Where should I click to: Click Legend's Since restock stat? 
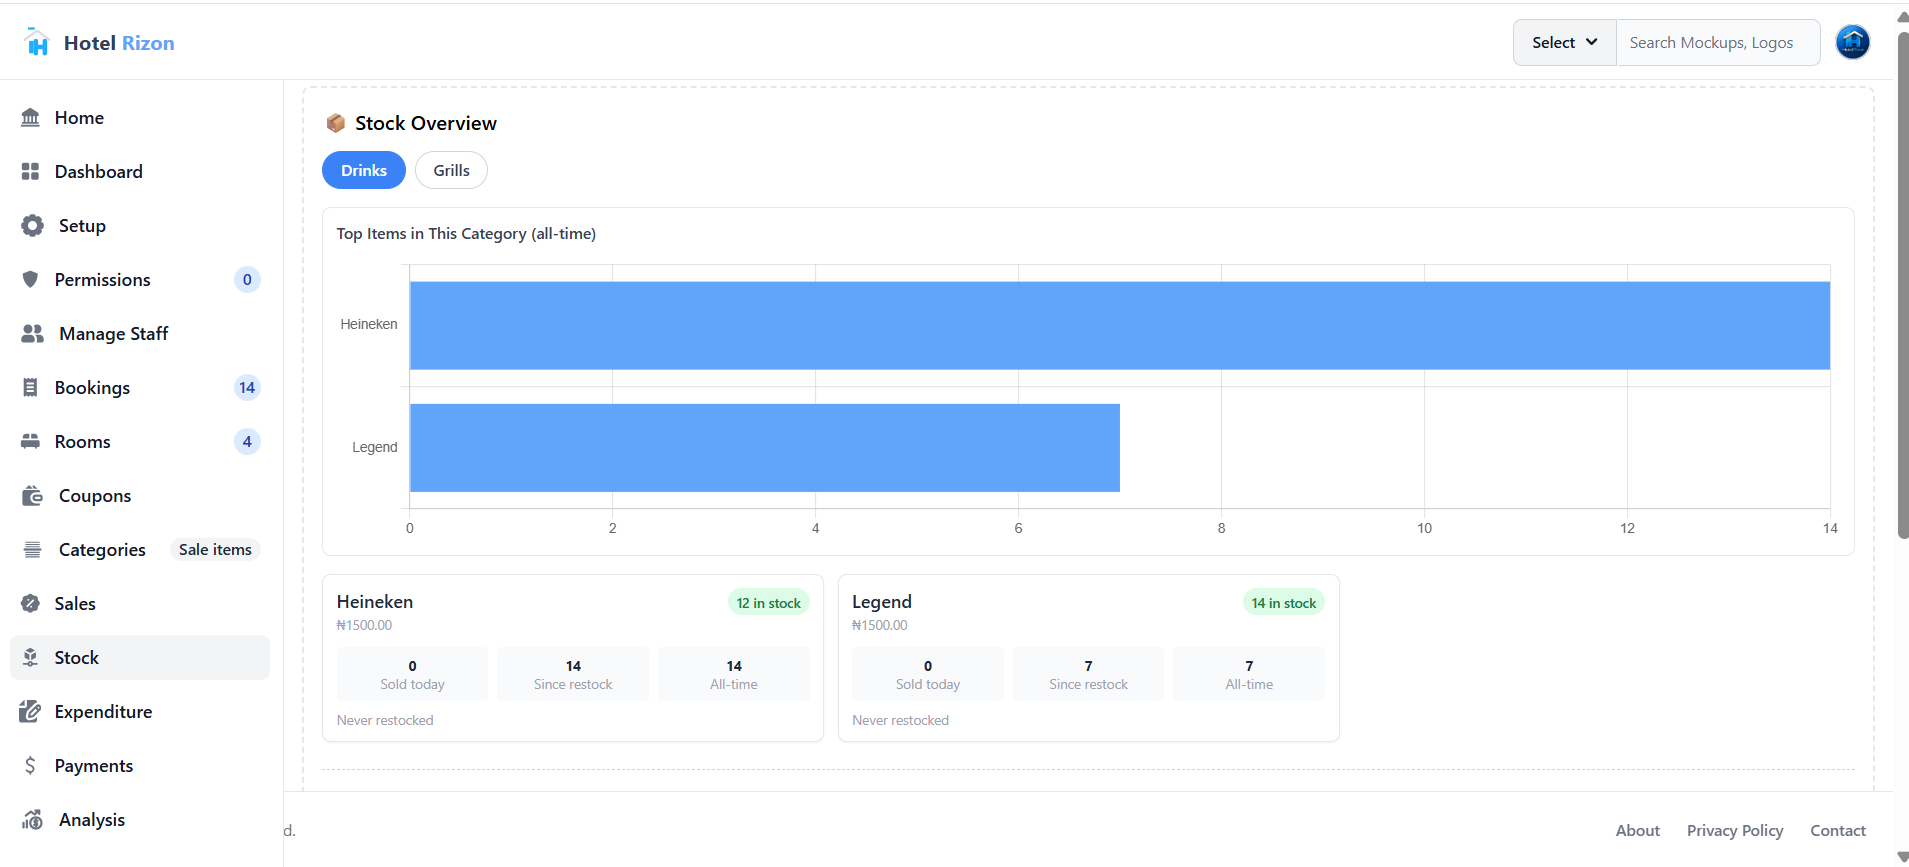click(x=1089, y=674)
